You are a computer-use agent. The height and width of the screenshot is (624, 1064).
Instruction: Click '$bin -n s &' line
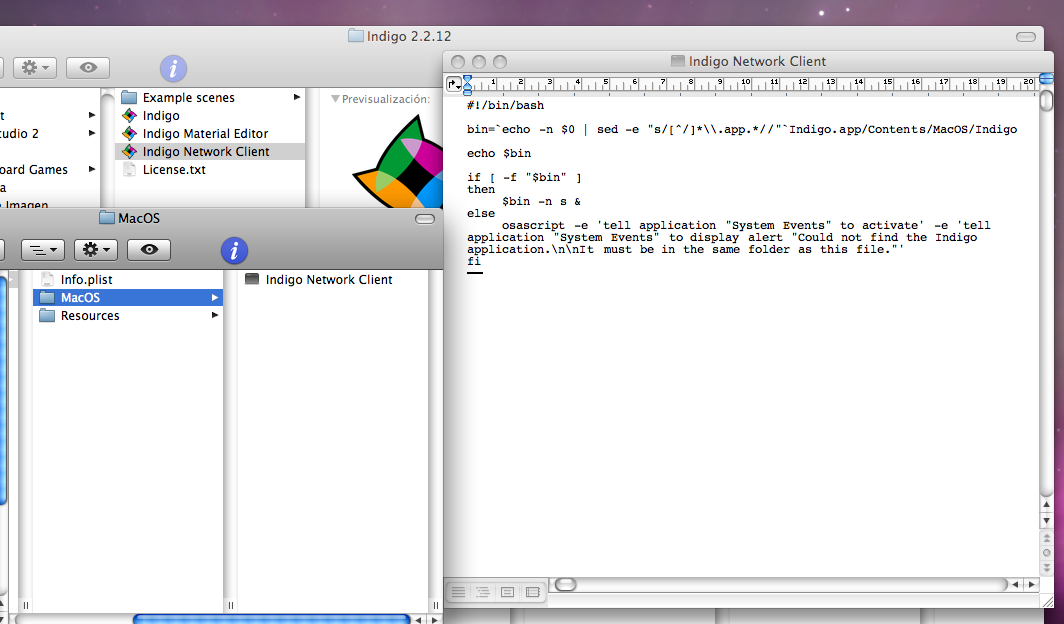[x=542, y=201]
